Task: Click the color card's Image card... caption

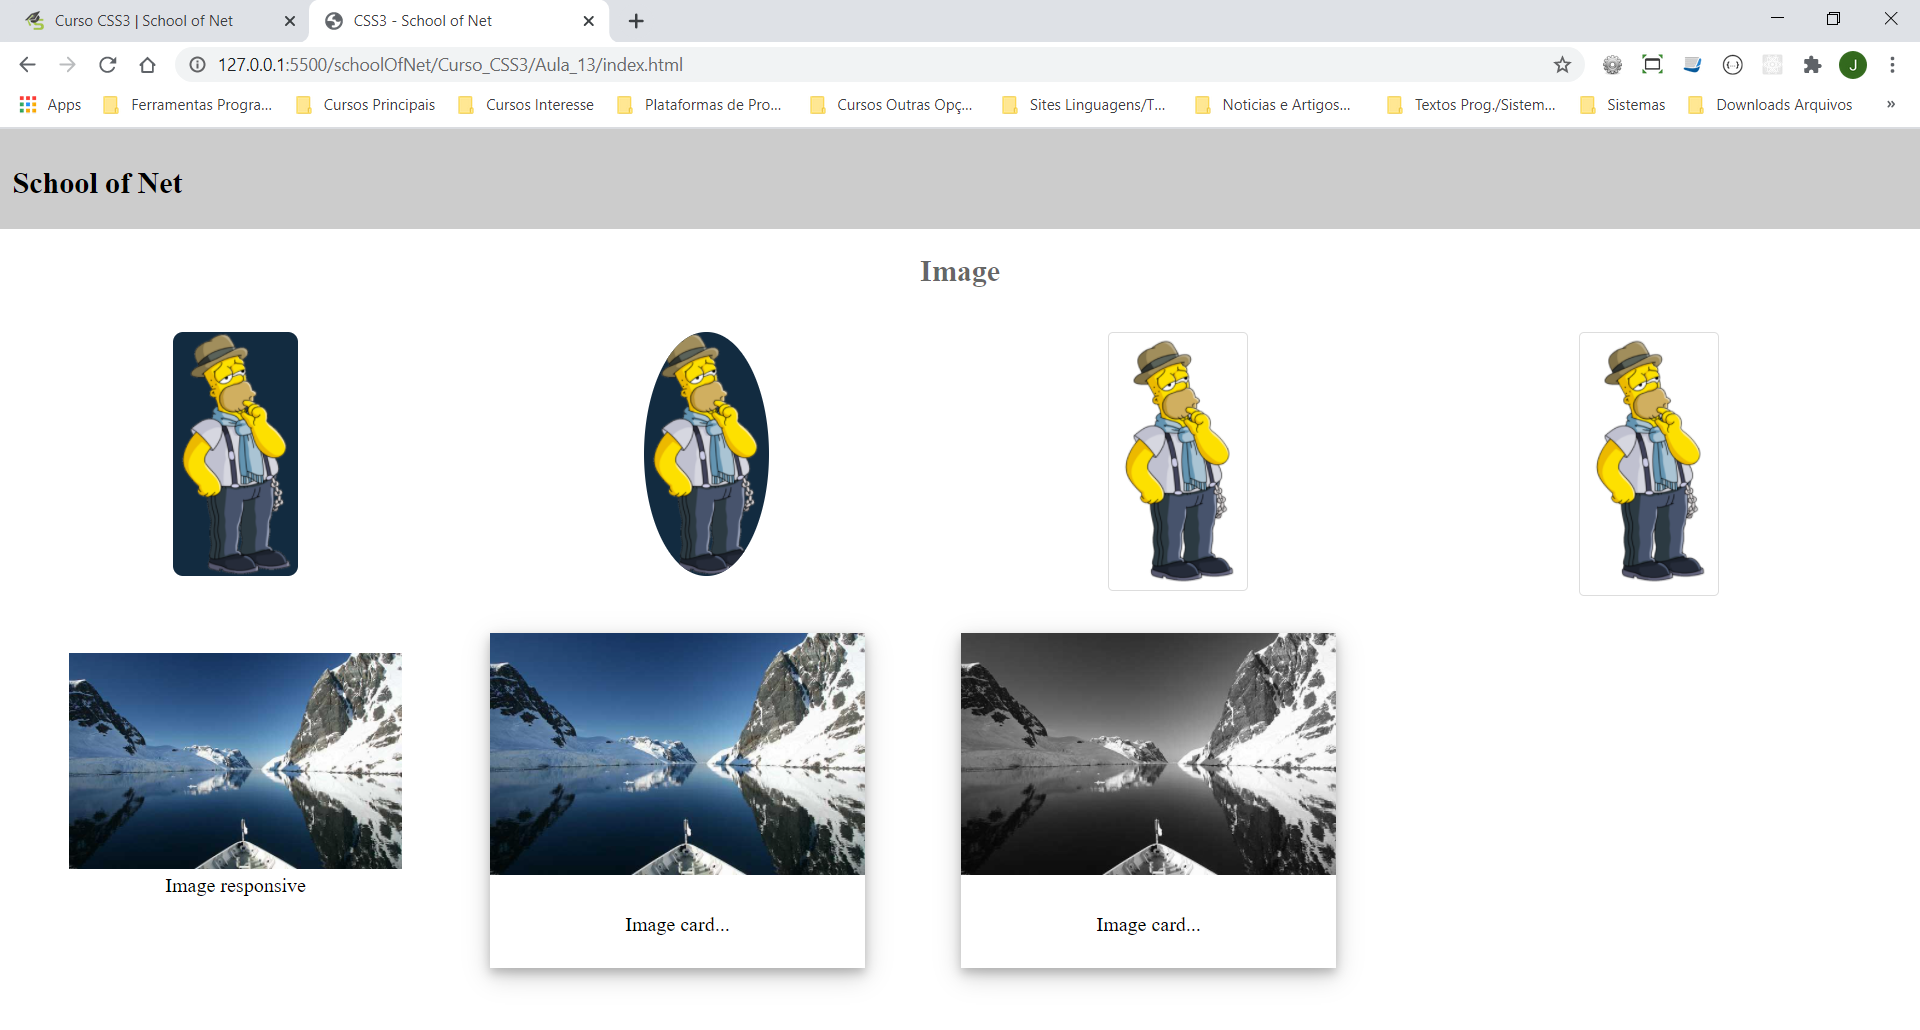Action: [x=677, y=925]
